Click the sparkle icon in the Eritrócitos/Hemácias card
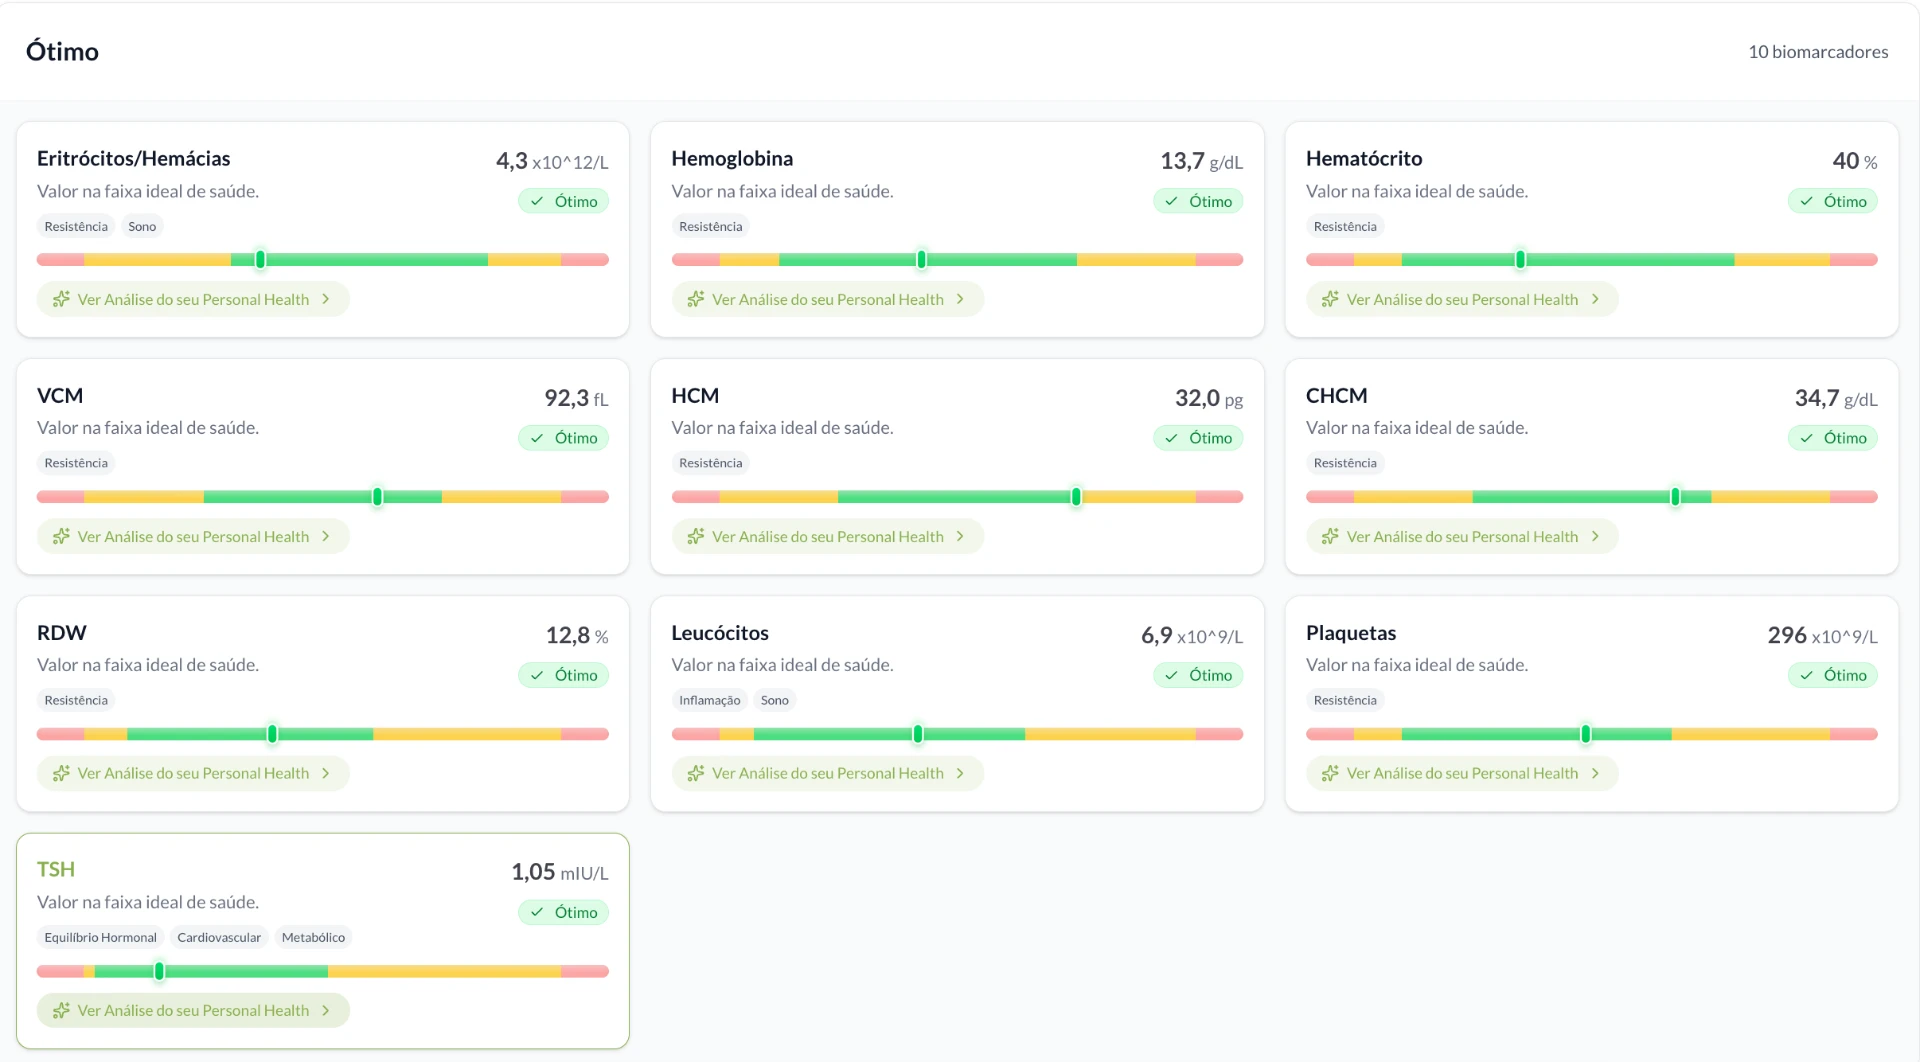The width and height of the screenshot is (1920, 1062). tap(61, 299)
